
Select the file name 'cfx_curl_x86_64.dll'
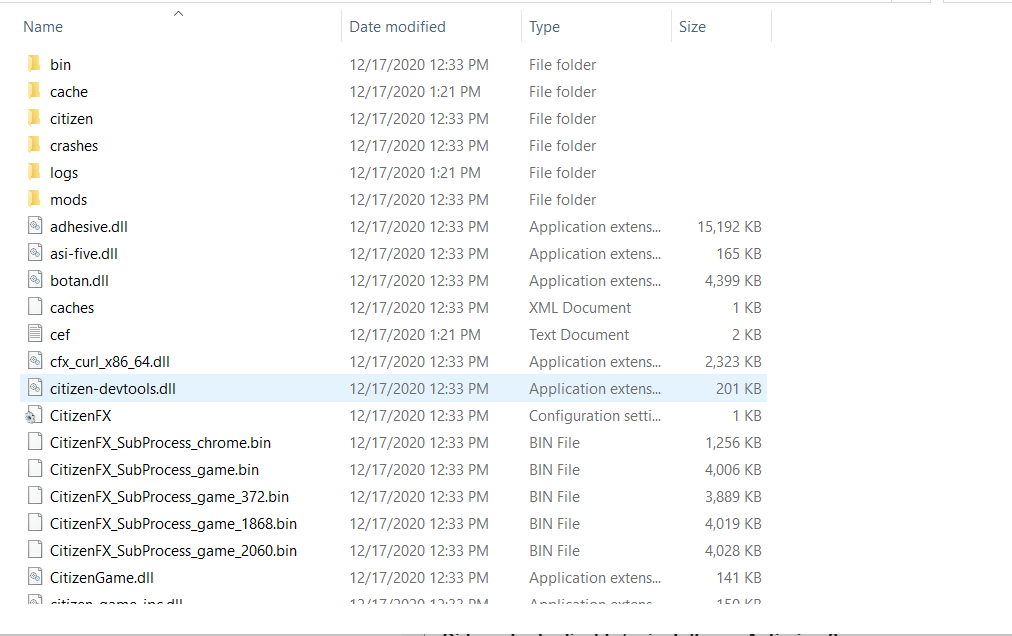110,362
